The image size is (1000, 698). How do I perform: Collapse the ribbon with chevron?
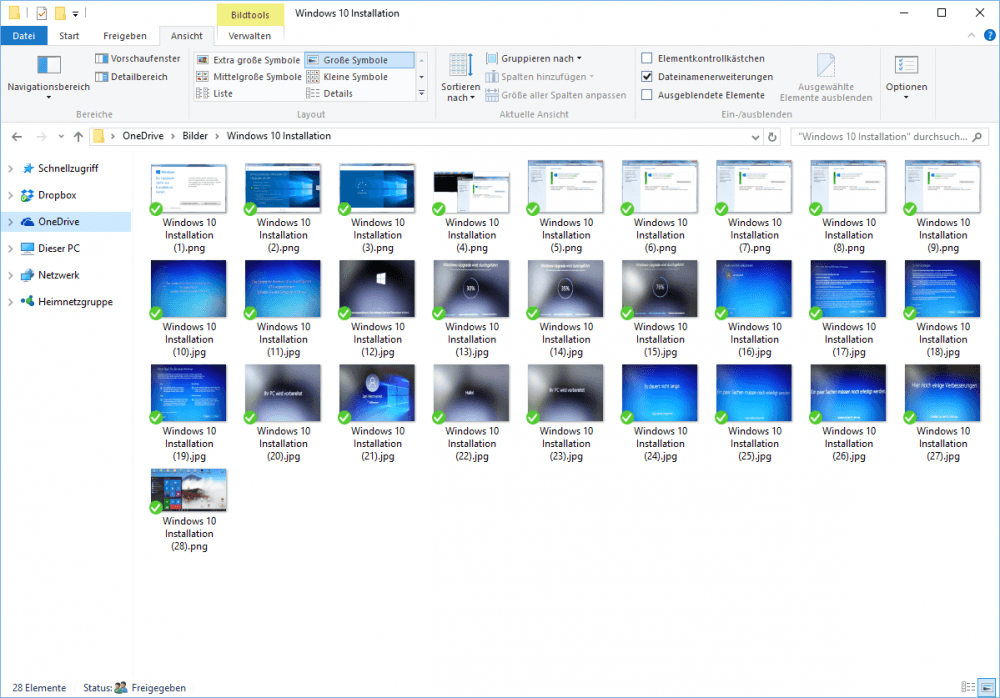(971, 36)
